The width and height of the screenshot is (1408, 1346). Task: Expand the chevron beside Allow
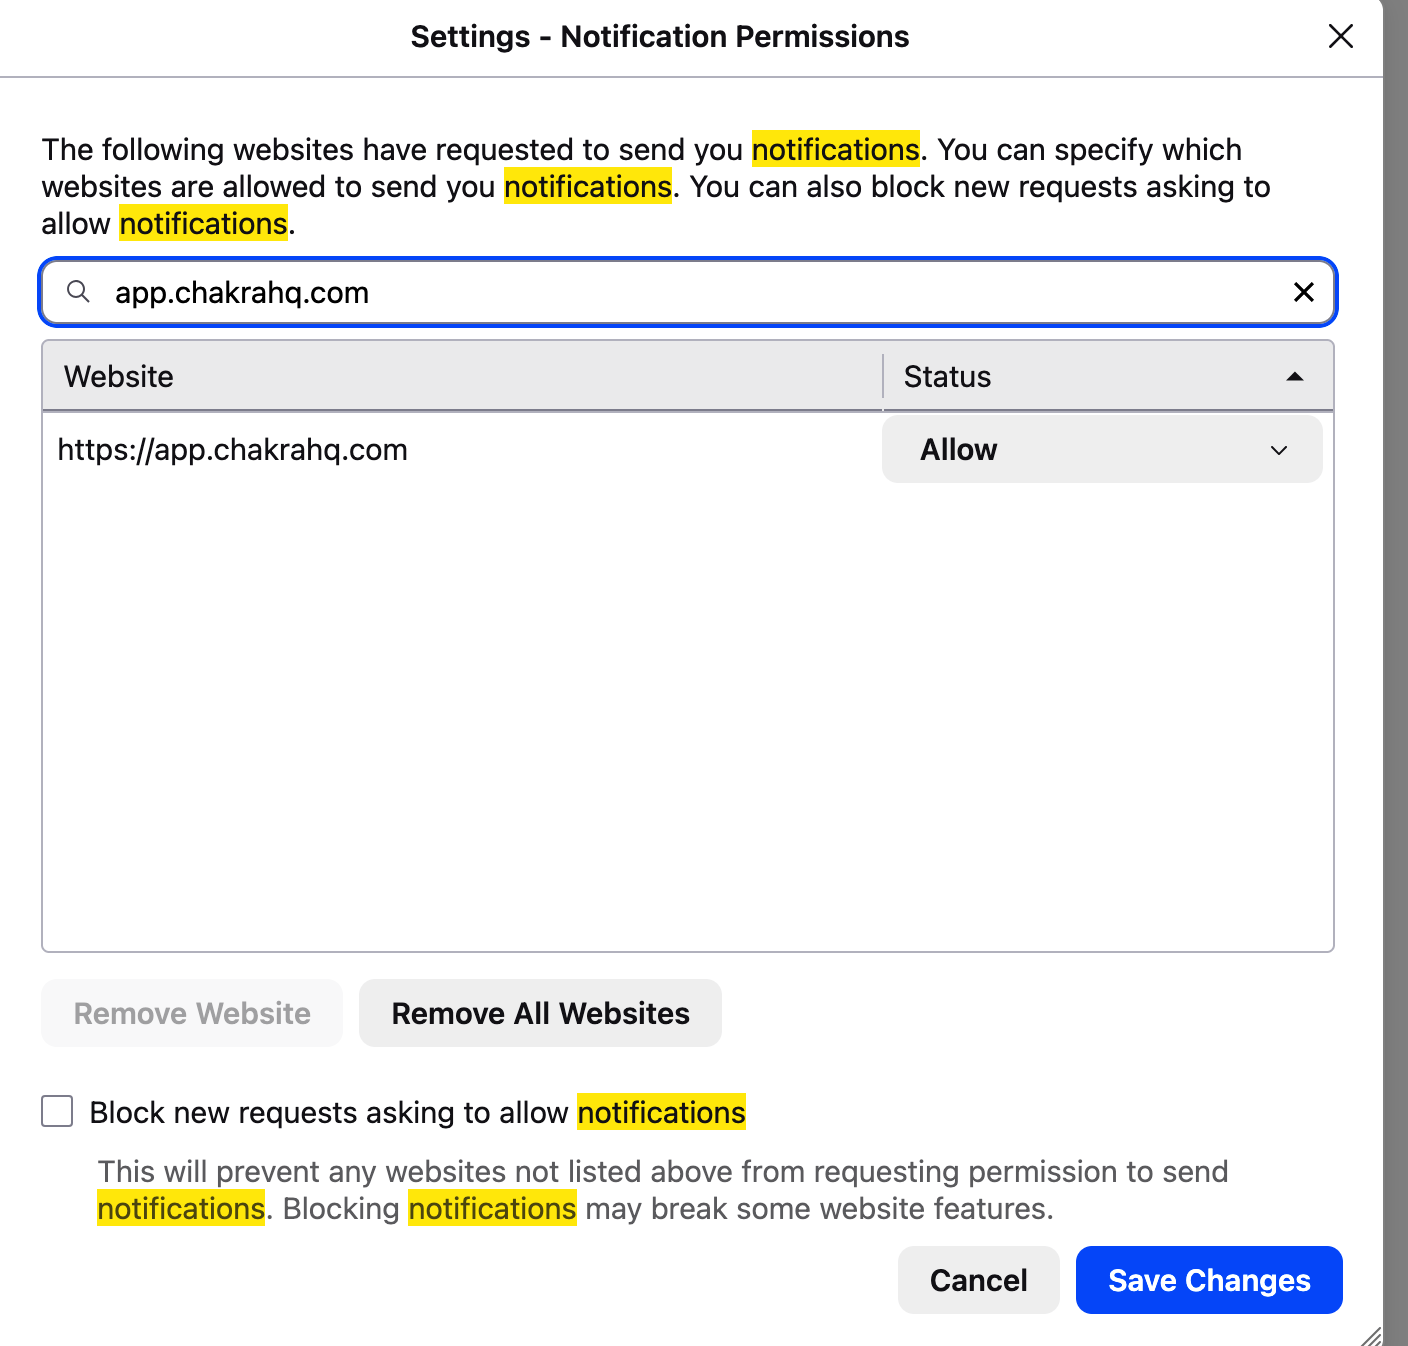[1278, 451]
